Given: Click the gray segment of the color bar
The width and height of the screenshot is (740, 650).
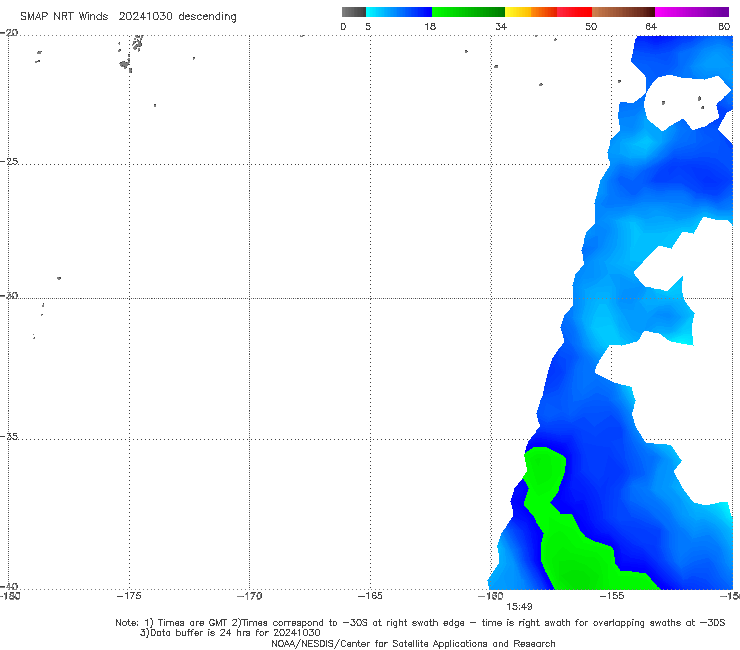Looking at the screenshot, I should pos(354,12).
